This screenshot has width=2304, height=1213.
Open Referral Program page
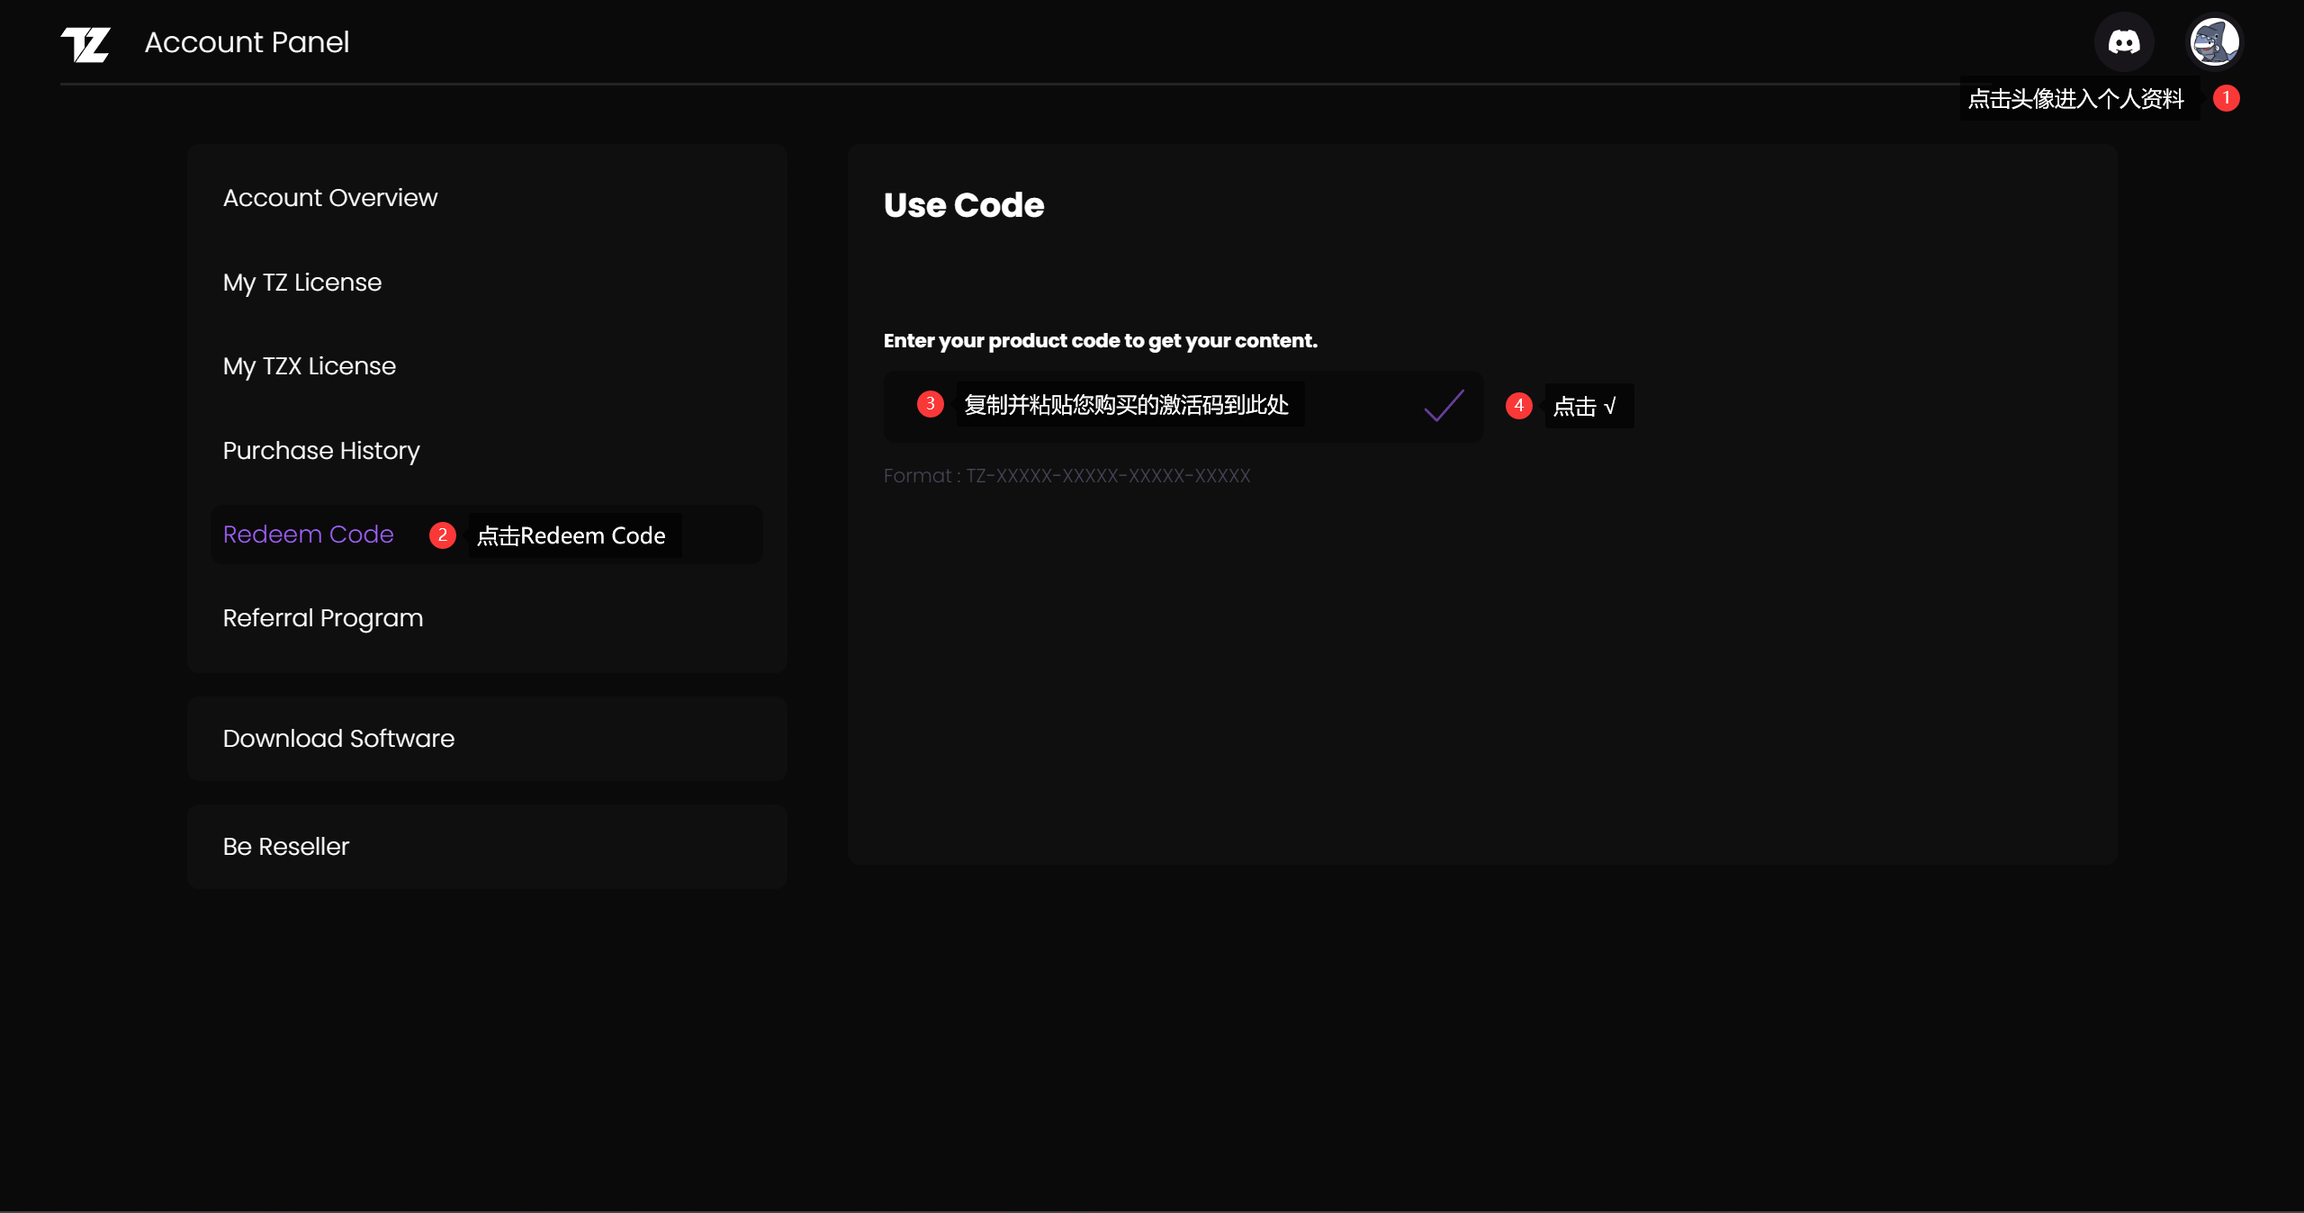click(323, 618)
